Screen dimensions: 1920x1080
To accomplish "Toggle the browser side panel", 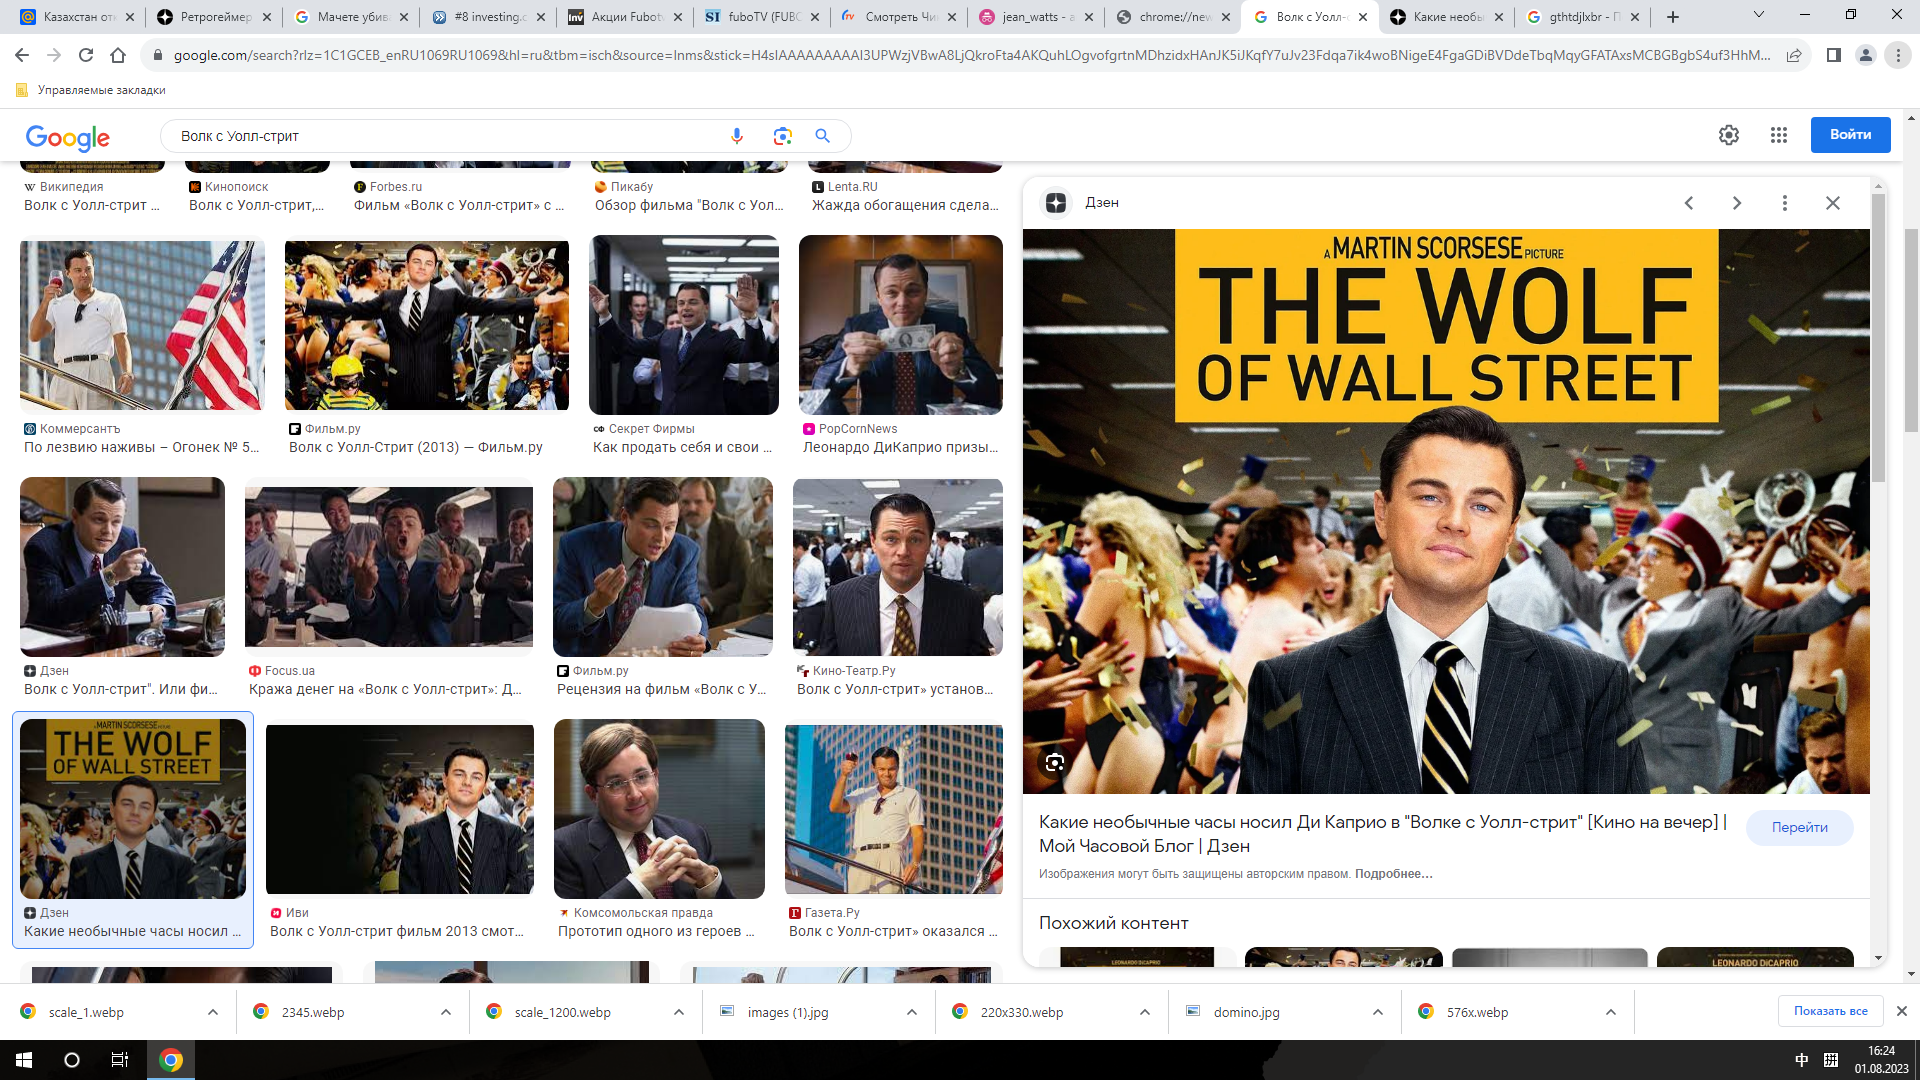I will [1834, 55].
